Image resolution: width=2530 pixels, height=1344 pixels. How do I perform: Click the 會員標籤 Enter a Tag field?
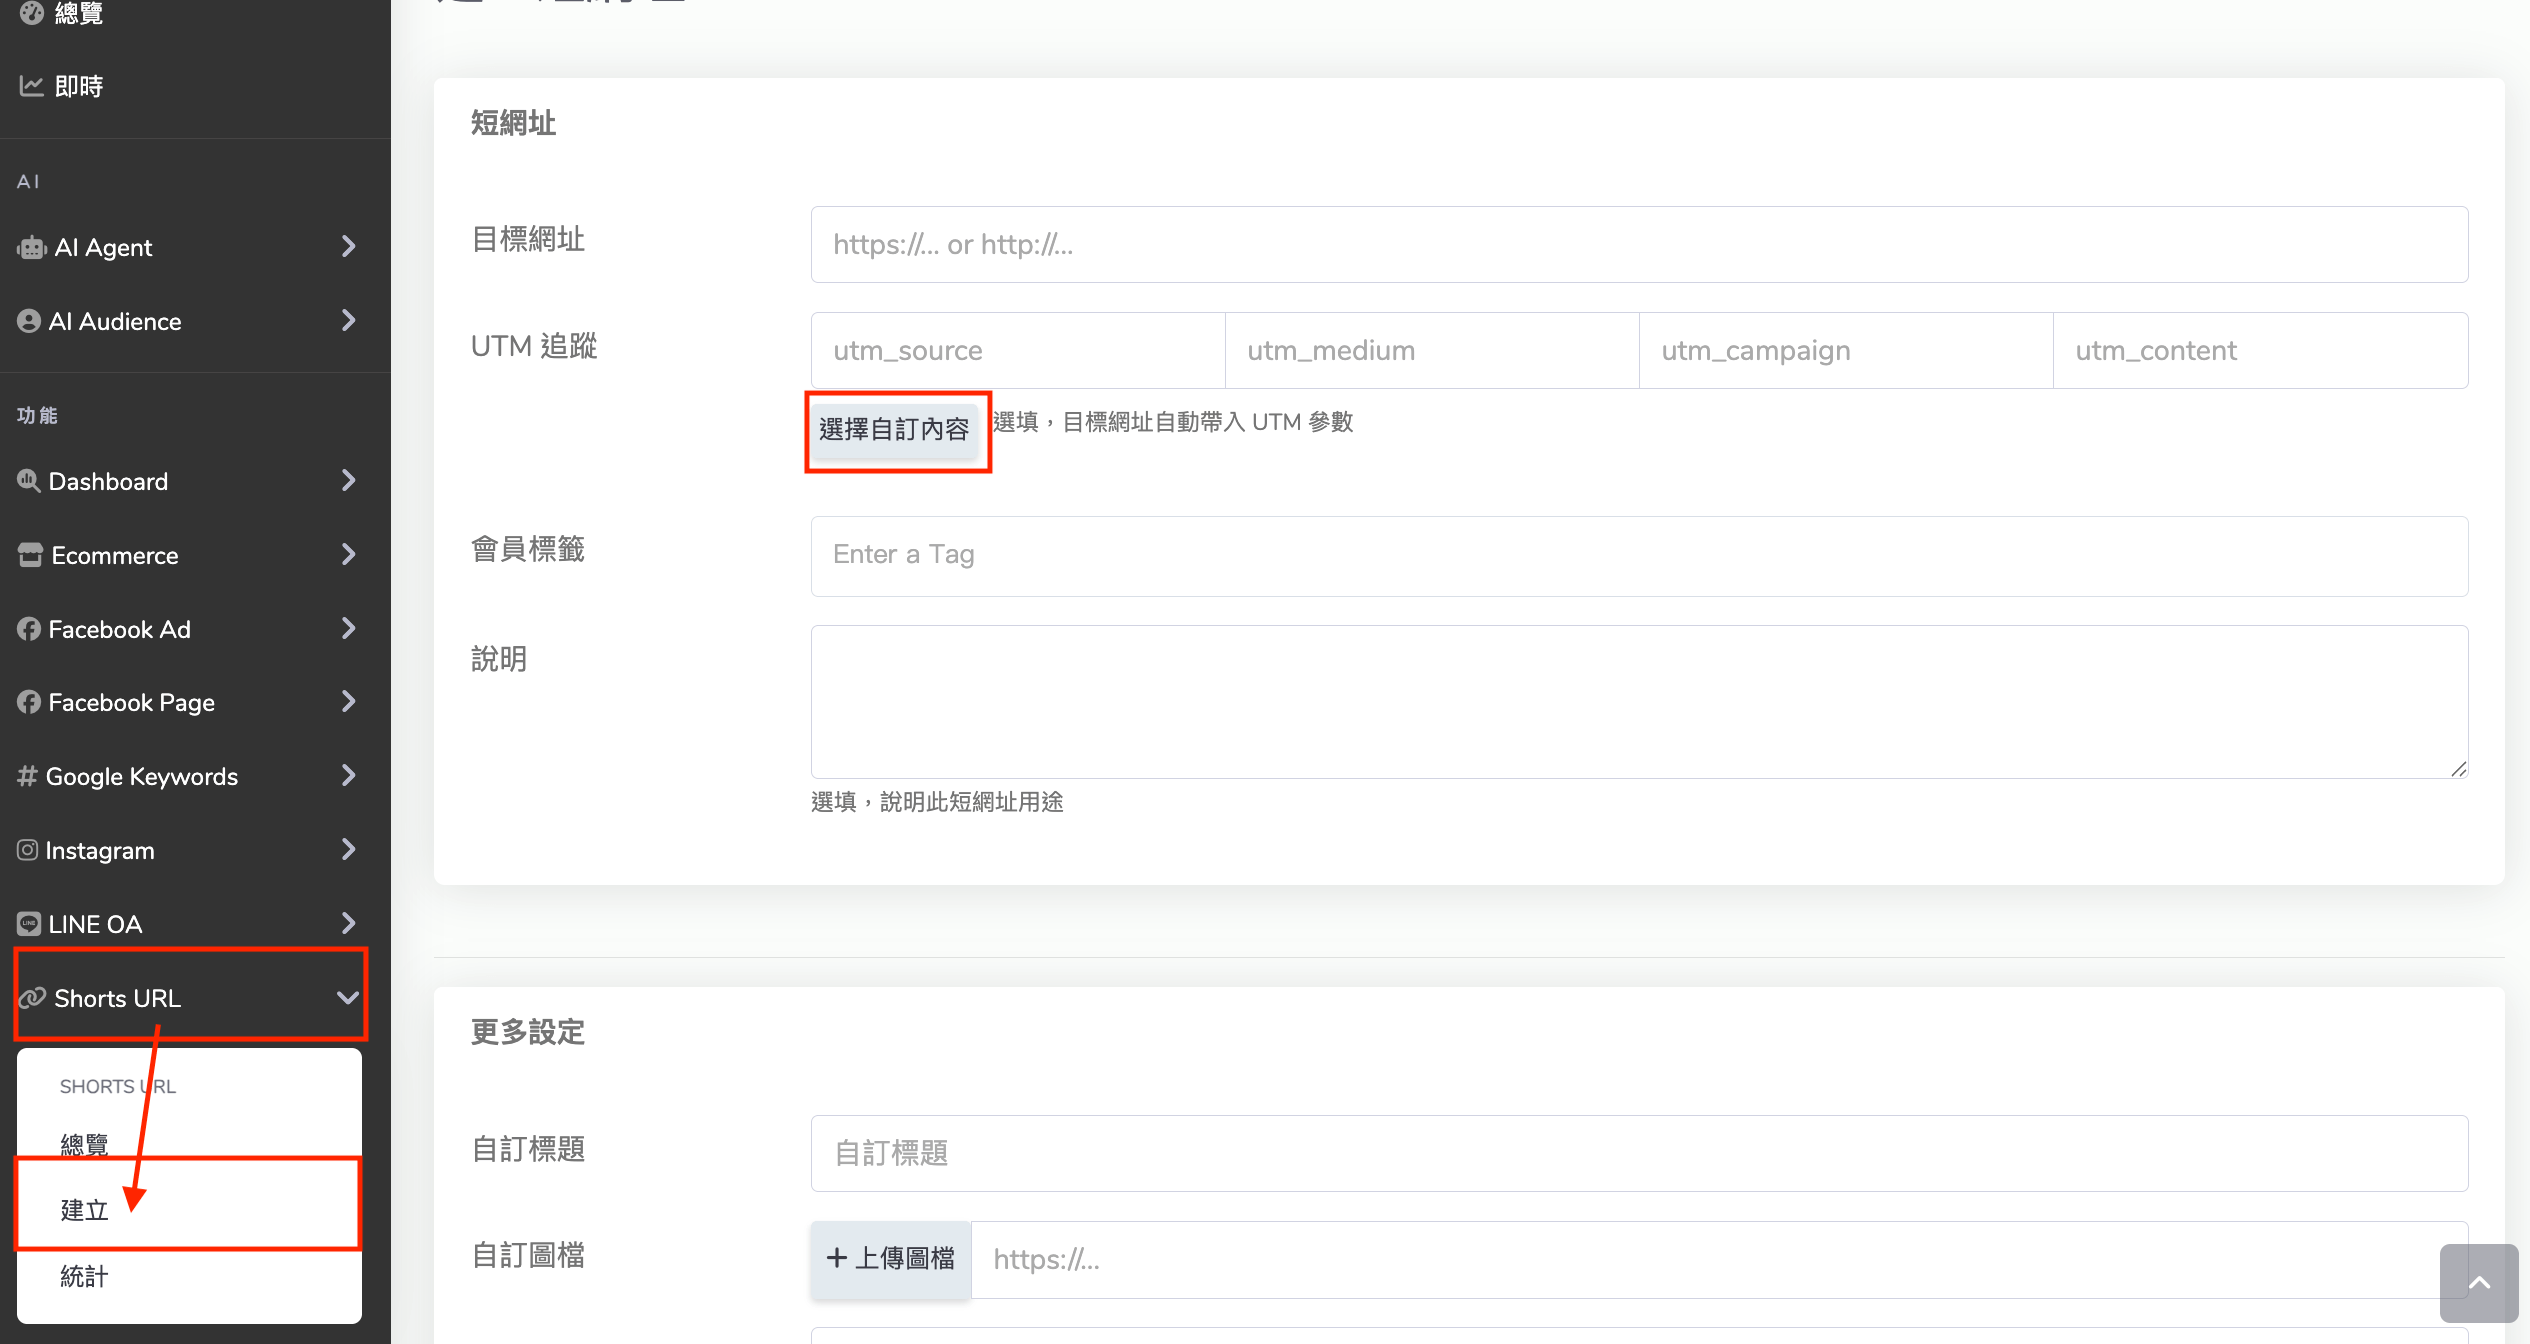pyautogui.click(x=1638, y=555)
